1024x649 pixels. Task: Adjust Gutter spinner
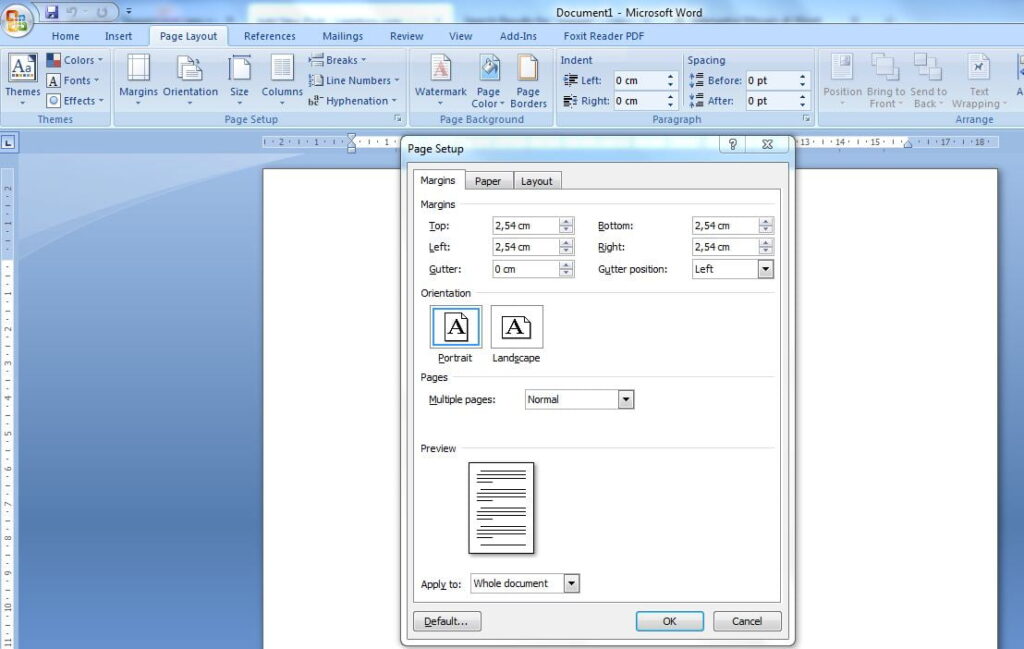pos(566,269)
